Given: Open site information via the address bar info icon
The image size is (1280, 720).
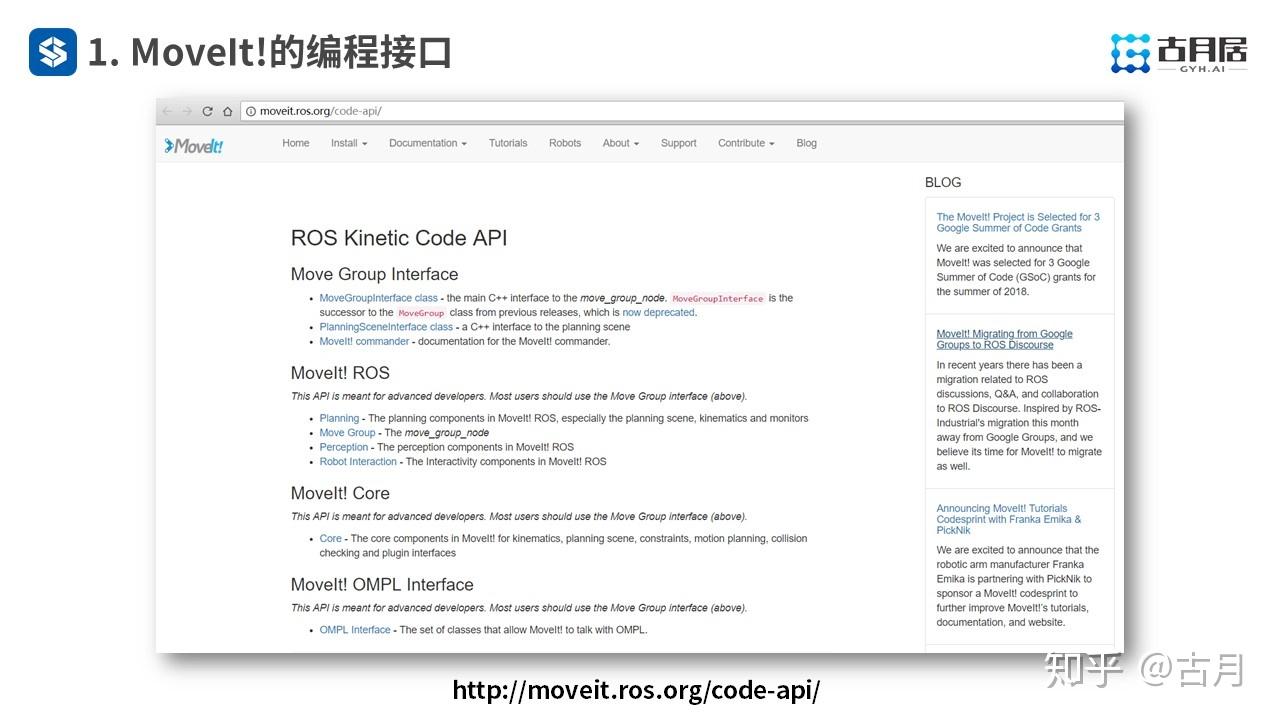Looking at the screenshot, I should coord(250,111).
